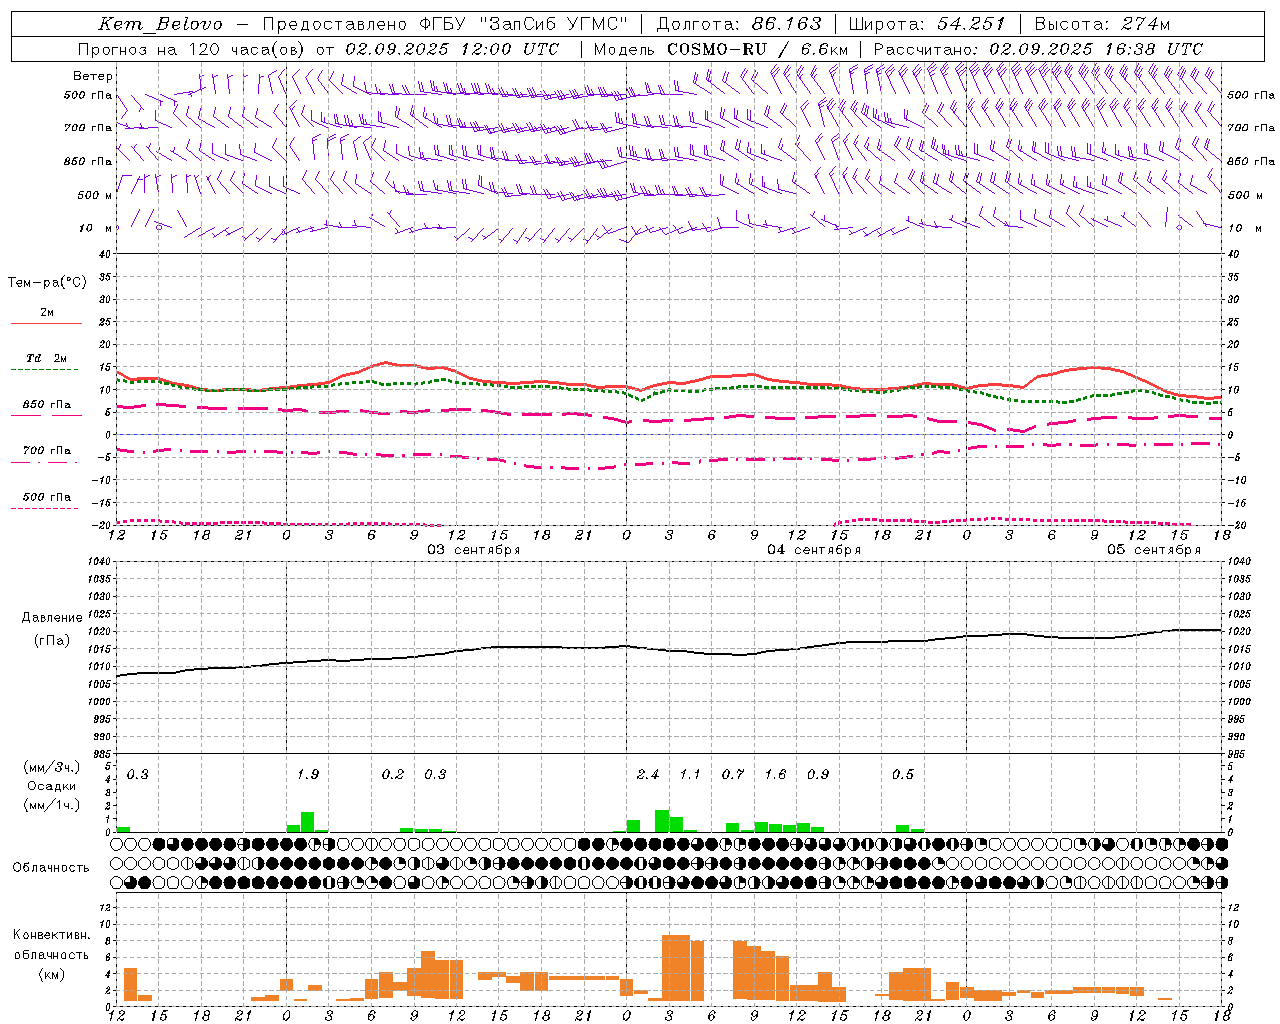Select the 'Модель COSMO-RU / 6.6км' label
This screenshot has height=1024, width=1280.
coord(720,49)
